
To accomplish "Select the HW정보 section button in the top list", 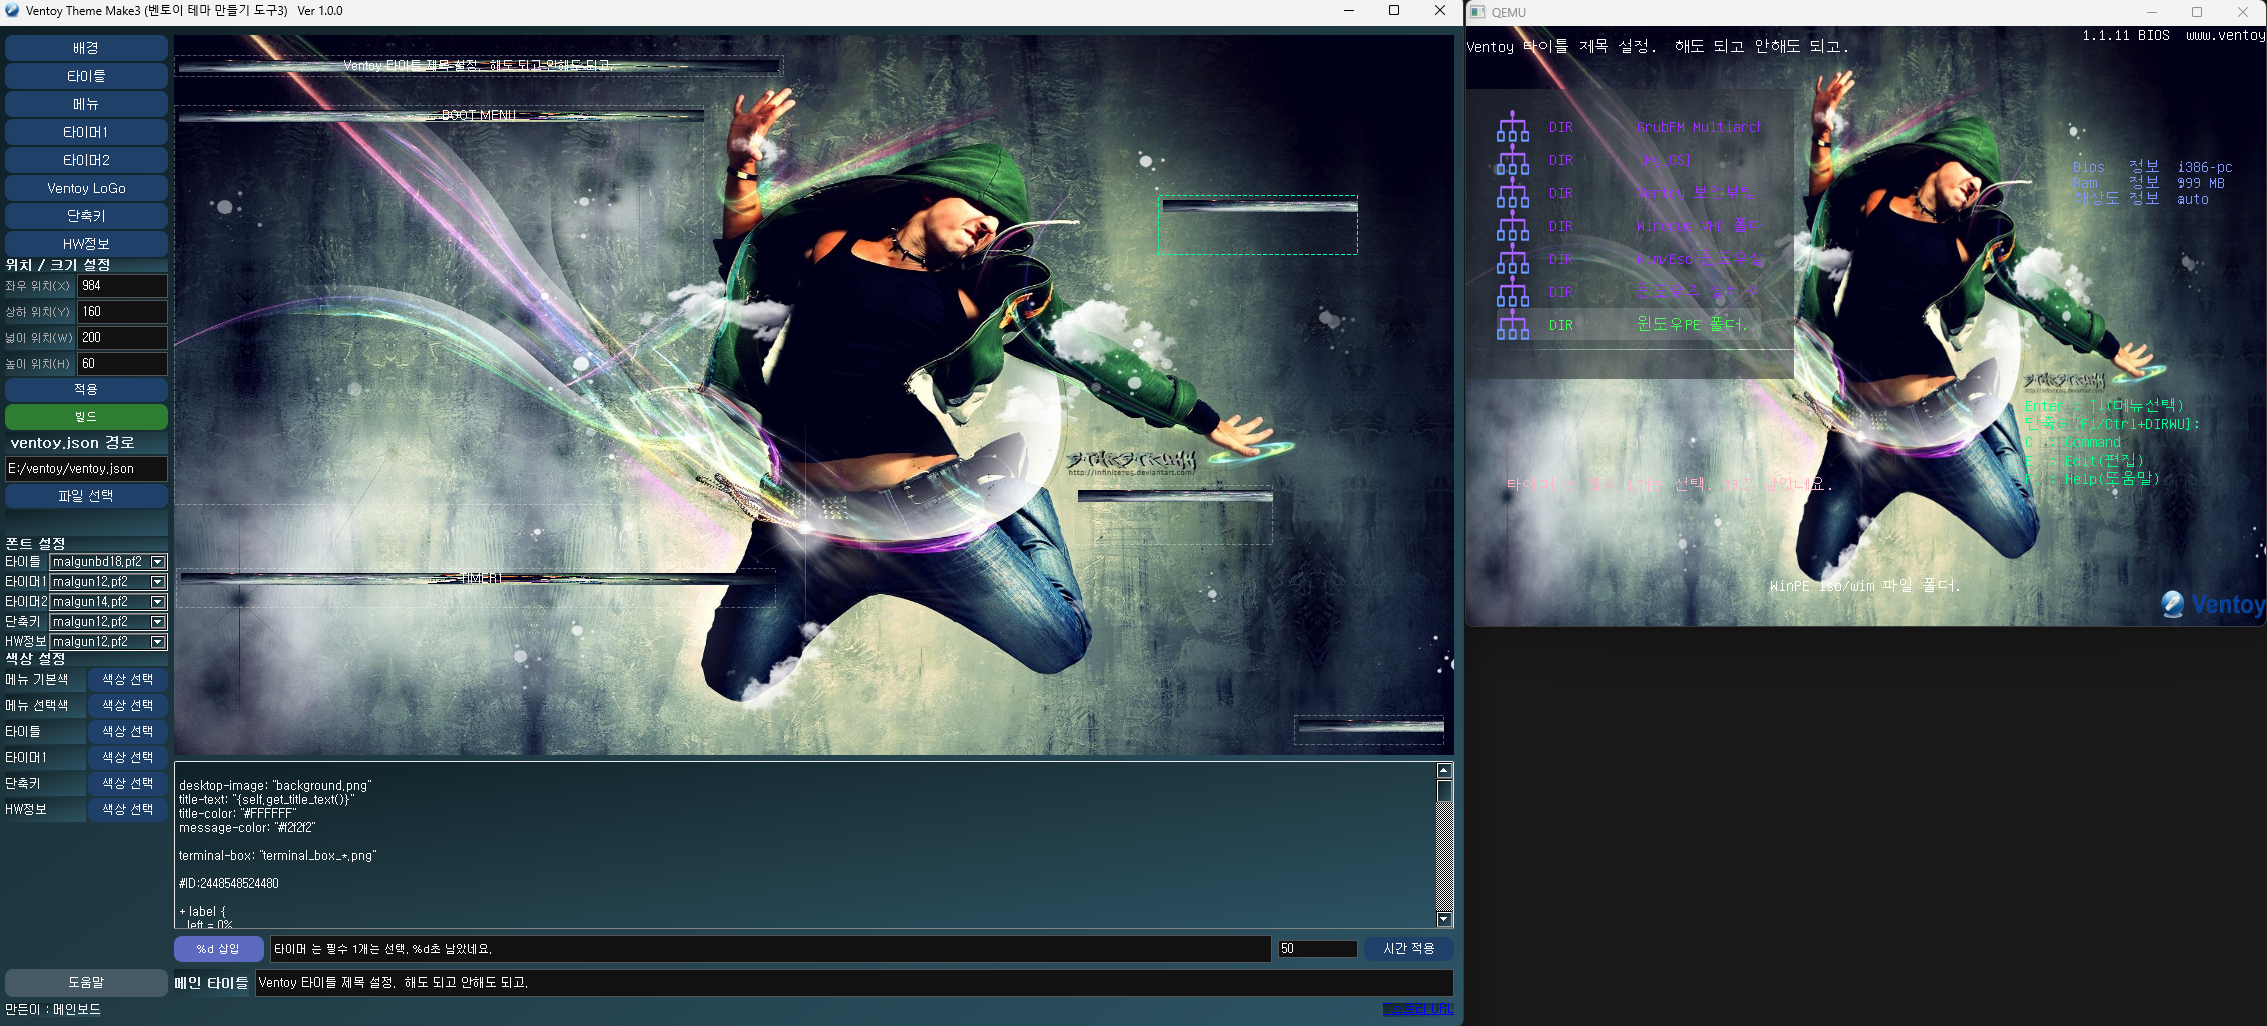I will (86, 244).
